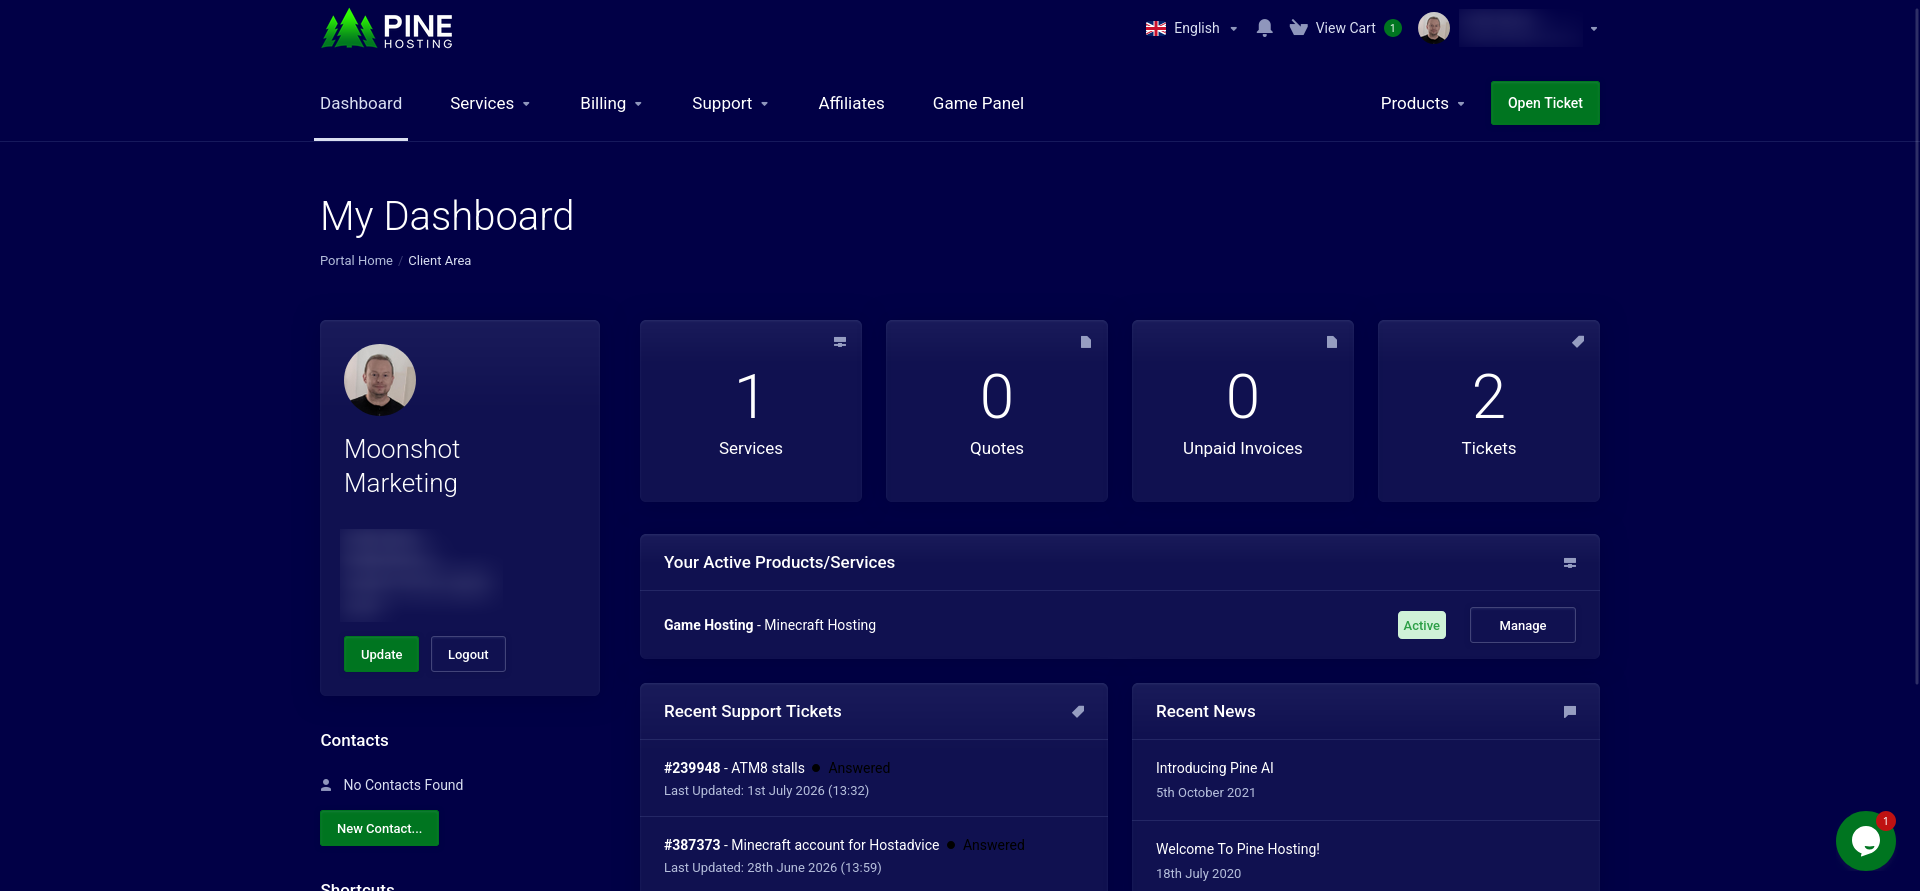The width and height of the screenshot is (1920, 891).
Task: Click the small user avatar in header
Action: pyautogui.click(x=1434, y=28)
